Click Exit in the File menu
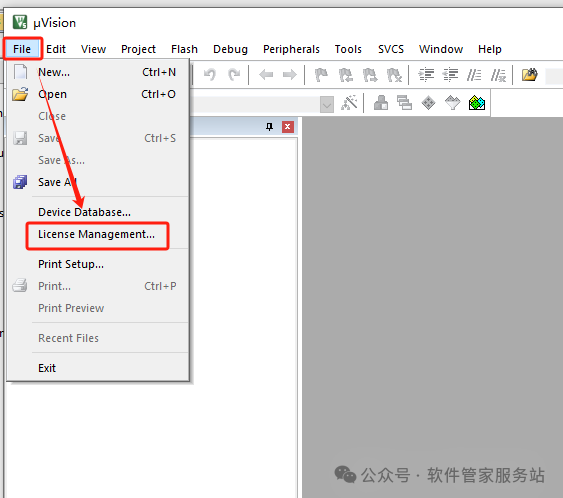 98,368
